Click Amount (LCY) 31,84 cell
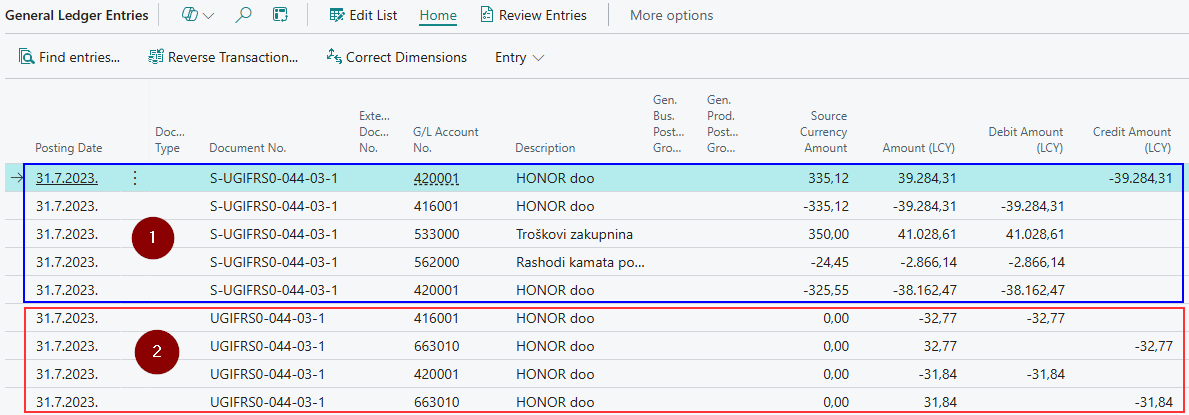Image resolution: width=1189 pixels, height=415 pixels. pyautogui.click(x=939, y=403)
